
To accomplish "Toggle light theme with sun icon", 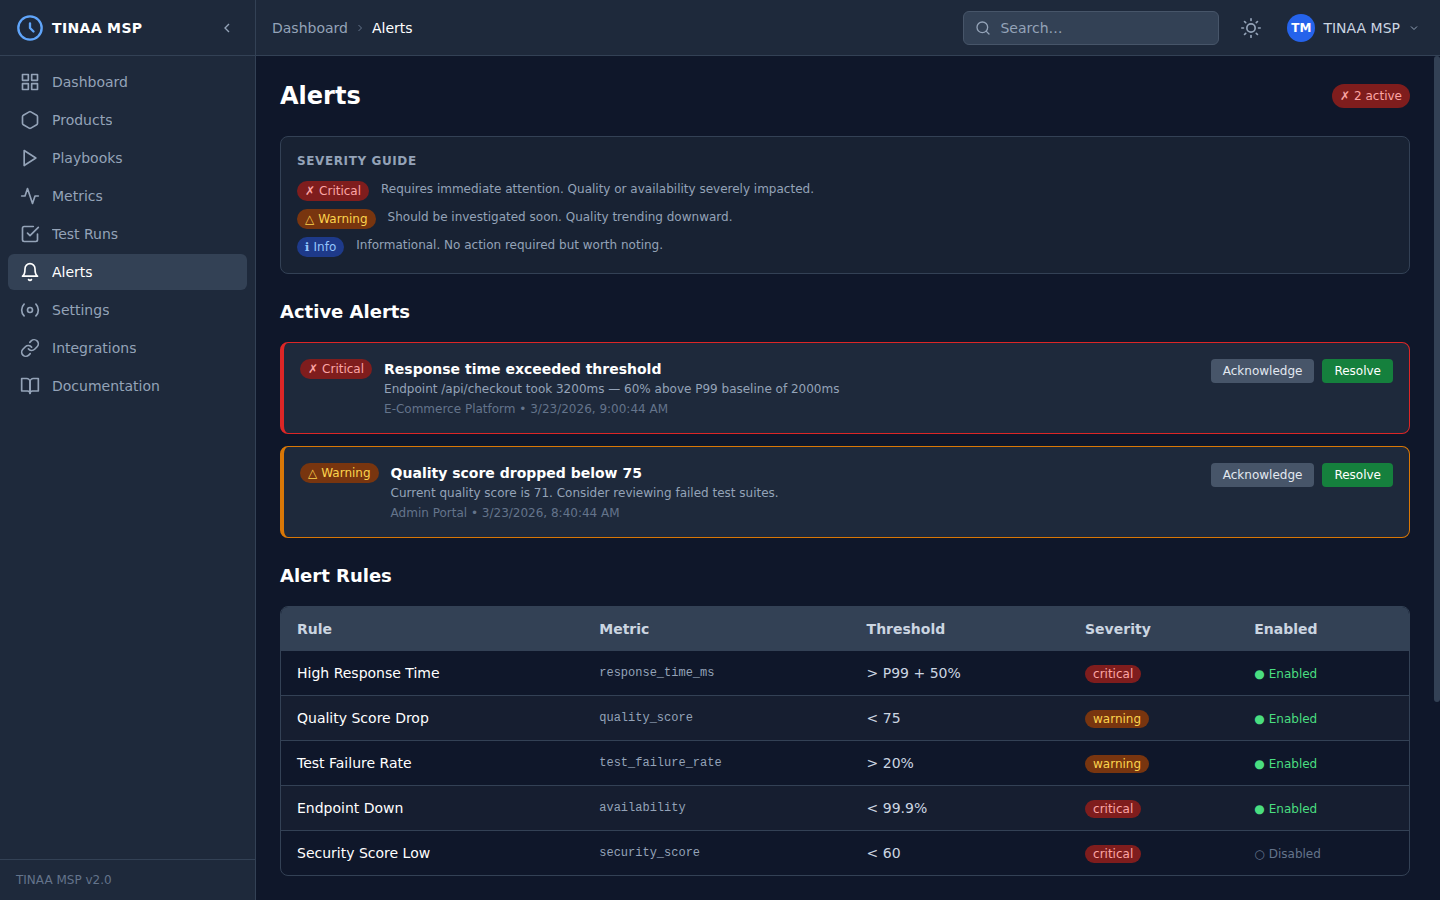I will point(1251,28).
